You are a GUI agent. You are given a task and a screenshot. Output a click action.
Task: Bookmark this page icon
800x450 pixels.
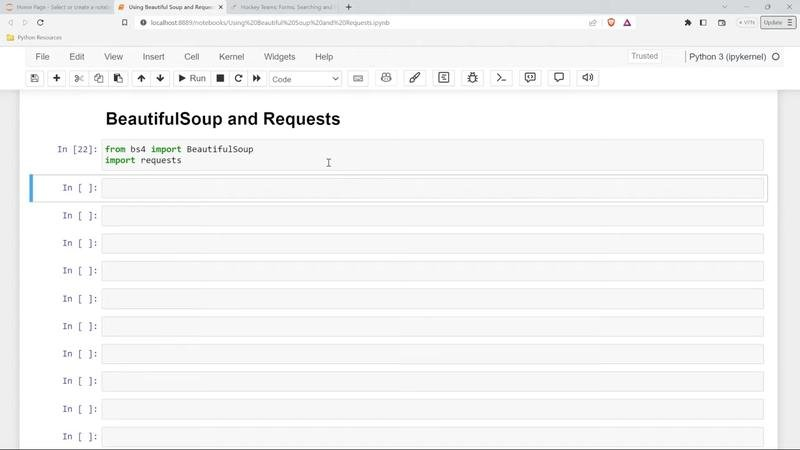pyautogui.click(x=124, y=22)
